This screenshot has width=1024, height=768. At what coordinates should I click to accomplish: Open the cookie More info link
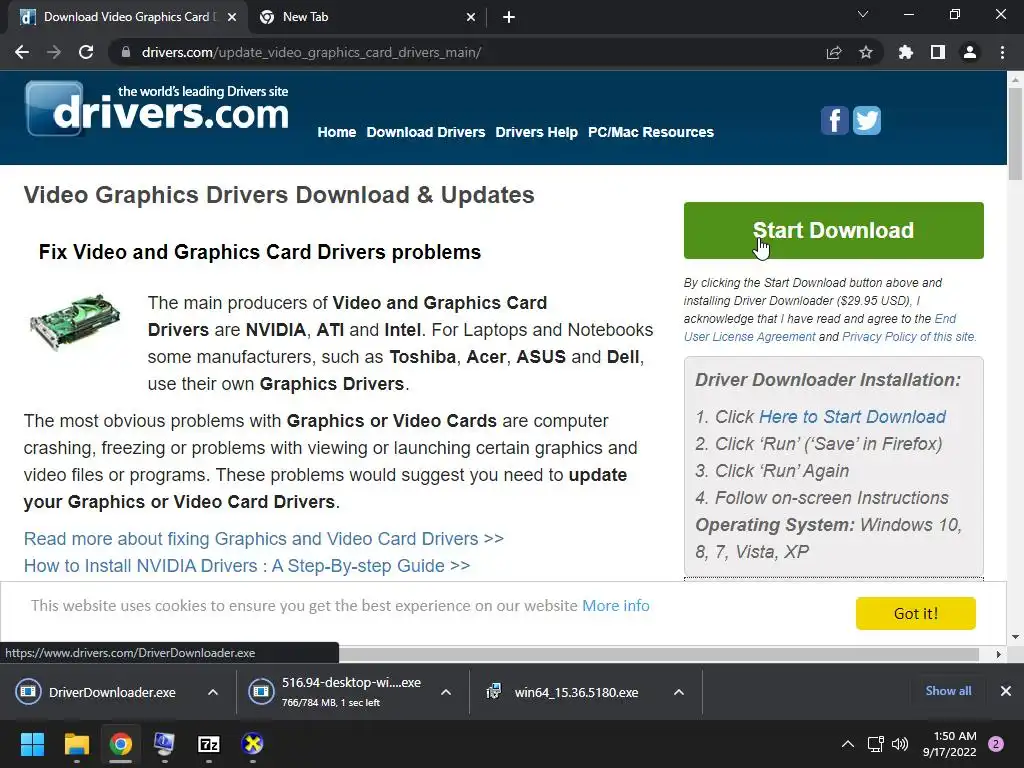(615, 605)
